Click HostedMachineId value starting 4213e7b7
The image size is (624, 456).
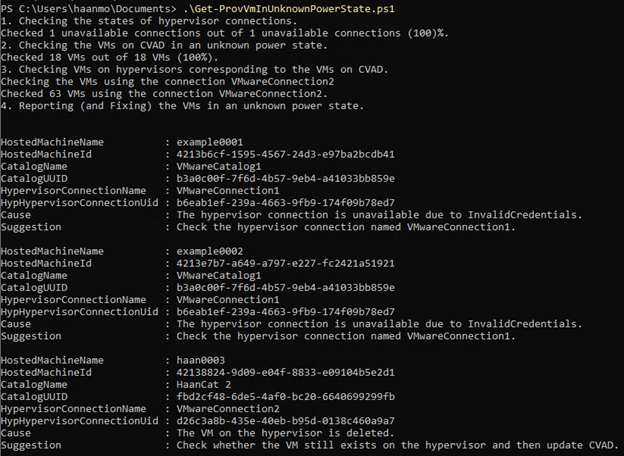(285, 263)
